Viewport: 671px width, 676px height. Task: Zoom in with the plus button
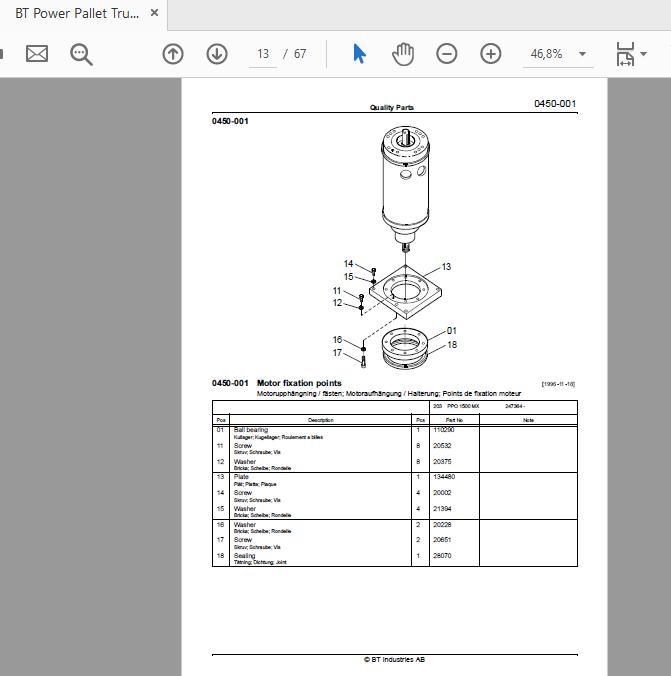(491, 54)
